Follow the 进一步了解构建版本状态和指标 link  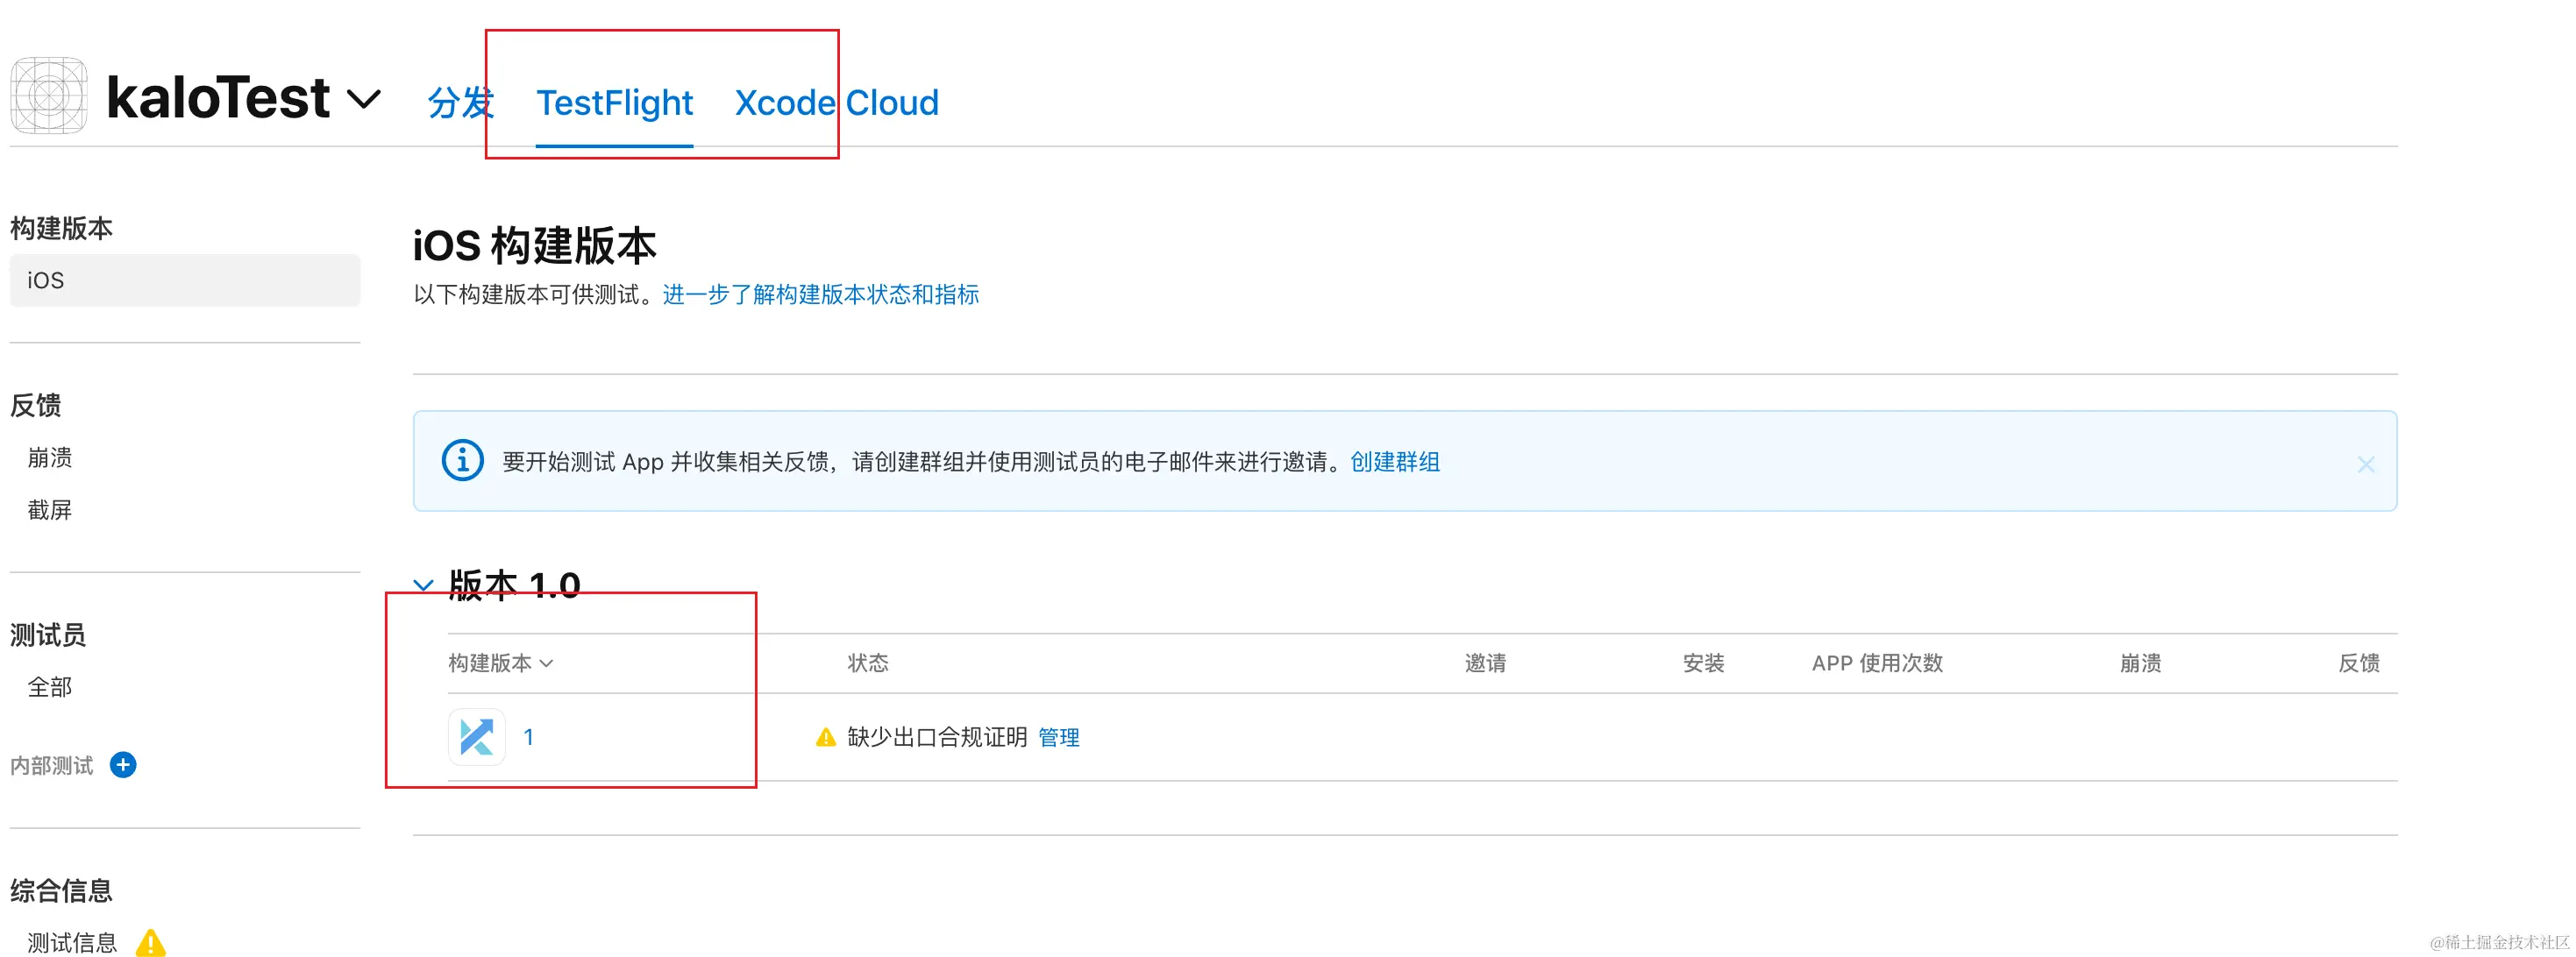click(820, 294)
